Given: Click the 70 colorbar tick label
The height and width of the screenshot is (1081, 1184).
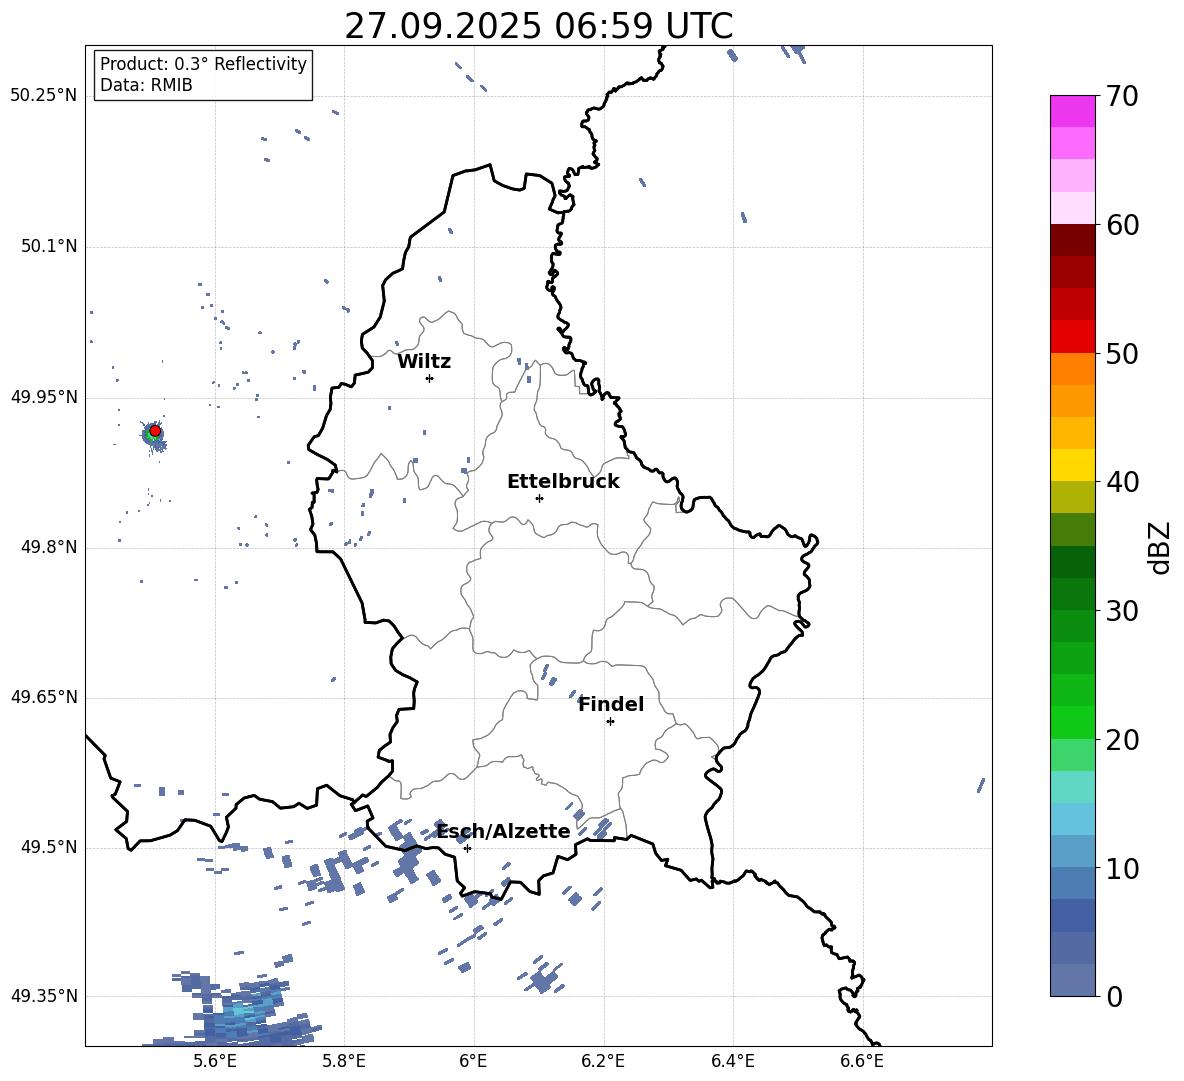Looking at the screenshot, I should (1122, 96).
